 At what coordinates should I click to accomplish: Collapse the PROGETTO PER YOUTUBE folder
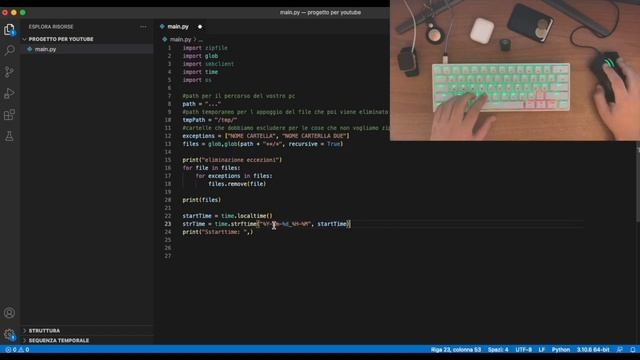(x=61, y=39)
